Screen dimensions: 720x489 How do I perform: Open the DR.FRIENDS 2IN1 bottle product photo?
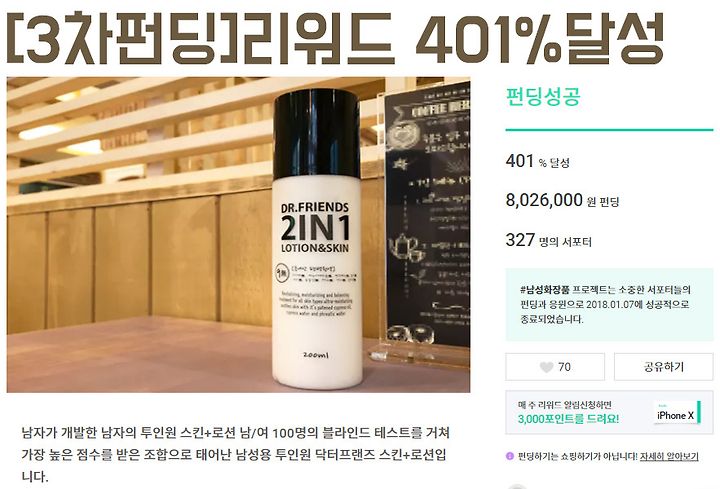tap(238, 235)
